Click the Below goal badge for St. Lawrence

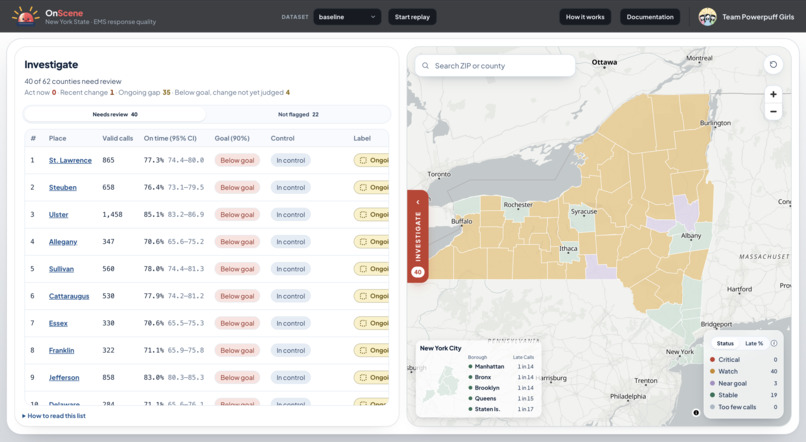coord(237,160)
